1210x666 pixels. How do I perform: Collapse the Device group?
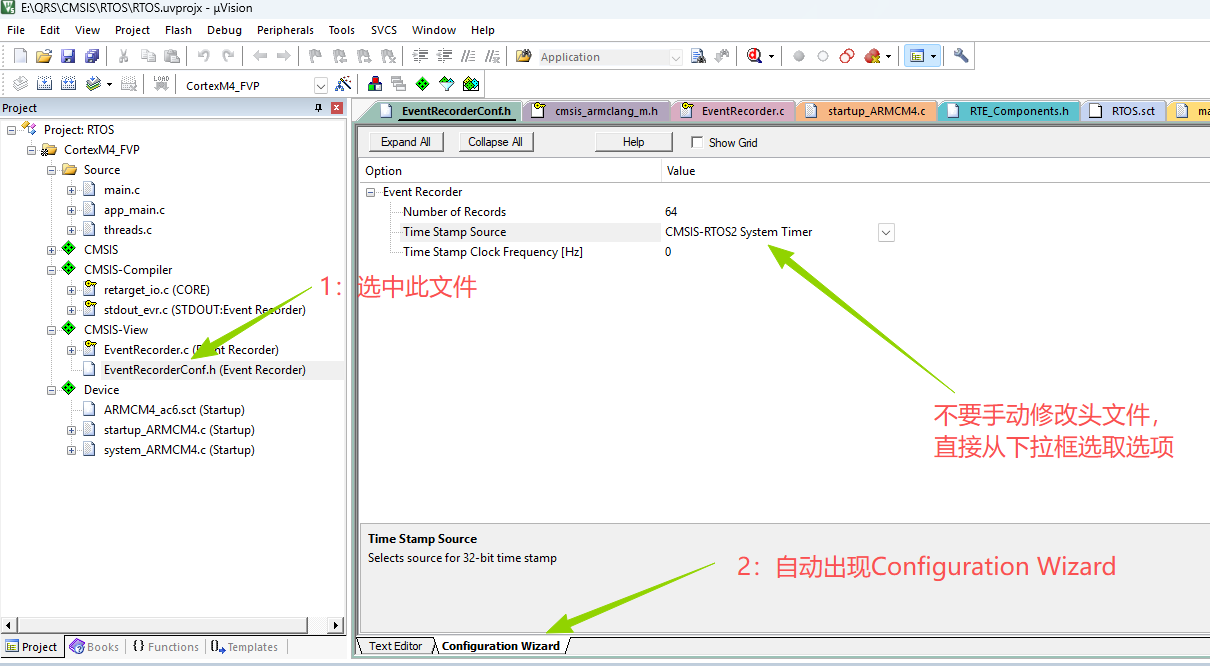click(52, 390)
